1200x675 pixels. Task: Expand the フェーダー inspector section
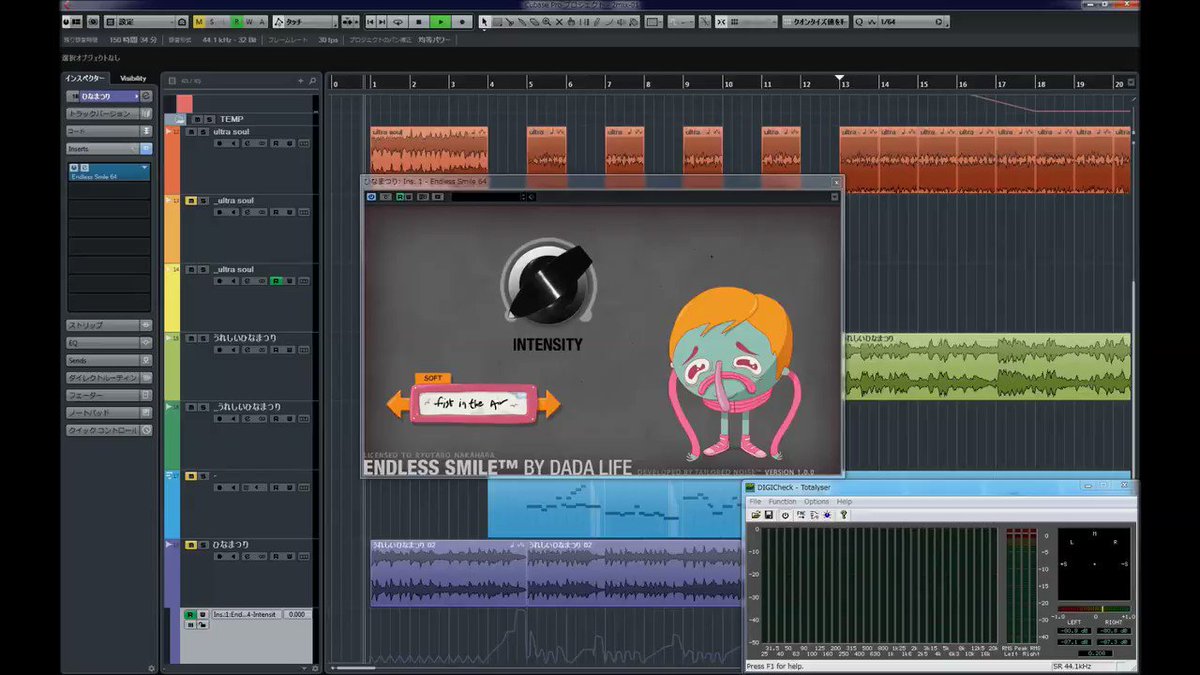109,395
